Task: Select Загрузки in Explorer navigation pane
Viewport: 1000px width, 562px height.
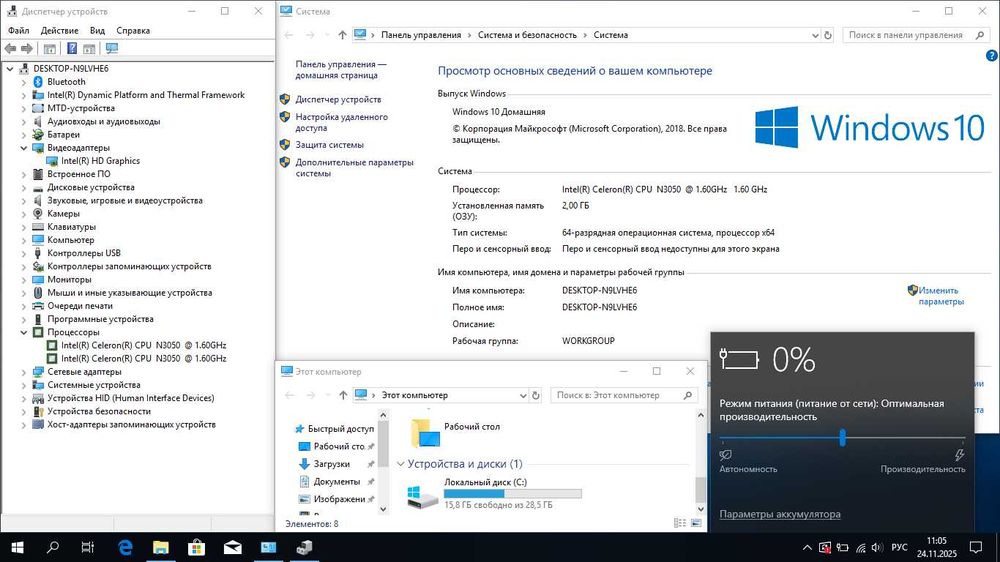Action: pos(331,464)
